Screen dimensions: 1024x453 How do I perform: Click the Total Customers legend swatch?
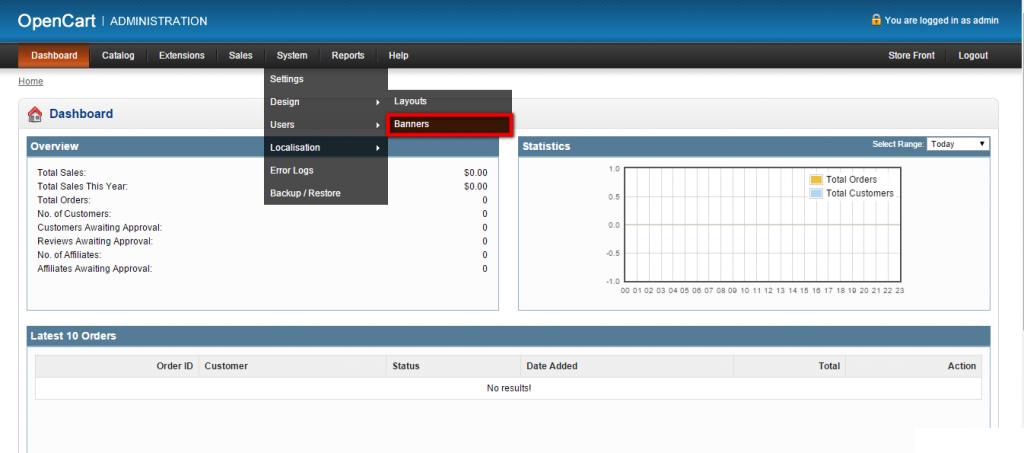[816, 193]
